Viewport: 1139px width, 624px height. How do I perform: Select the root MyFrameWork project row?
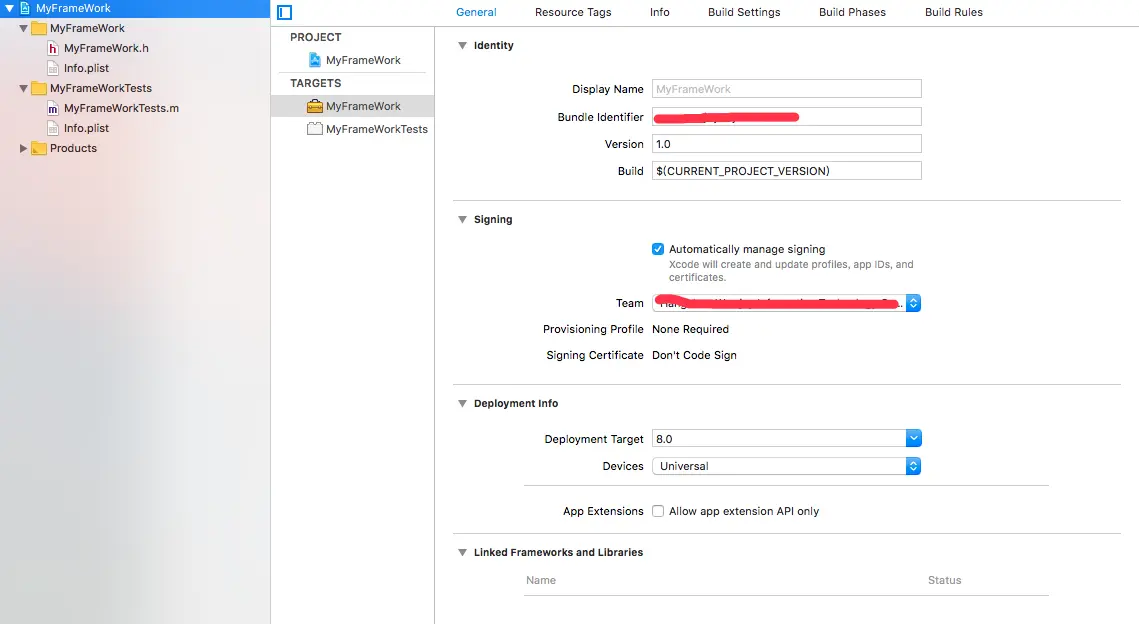[135, 9]
